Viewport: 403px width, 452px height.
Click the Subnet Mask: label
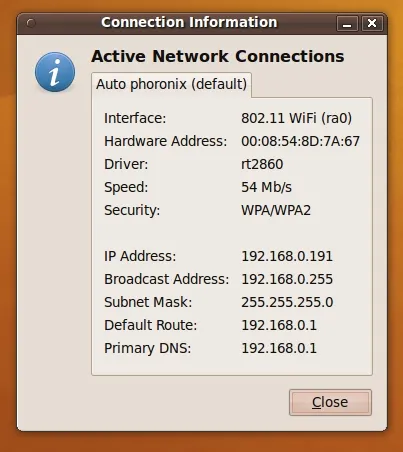[x=148, y=302]
